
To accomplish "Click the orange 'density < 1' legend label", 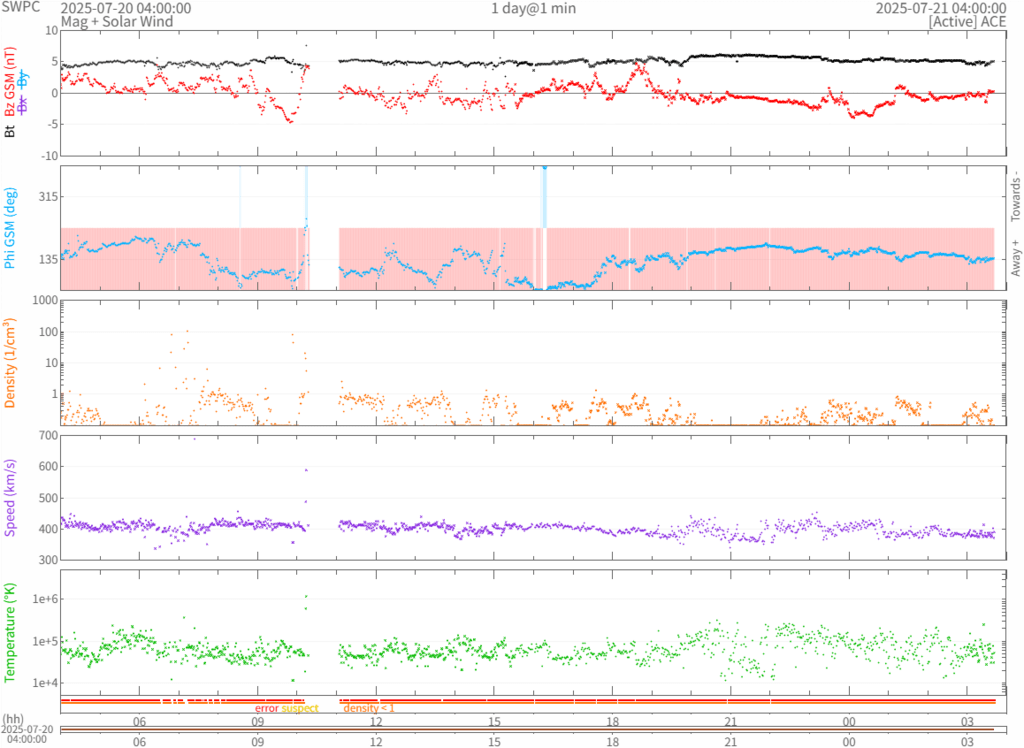I will pos(369,708).
